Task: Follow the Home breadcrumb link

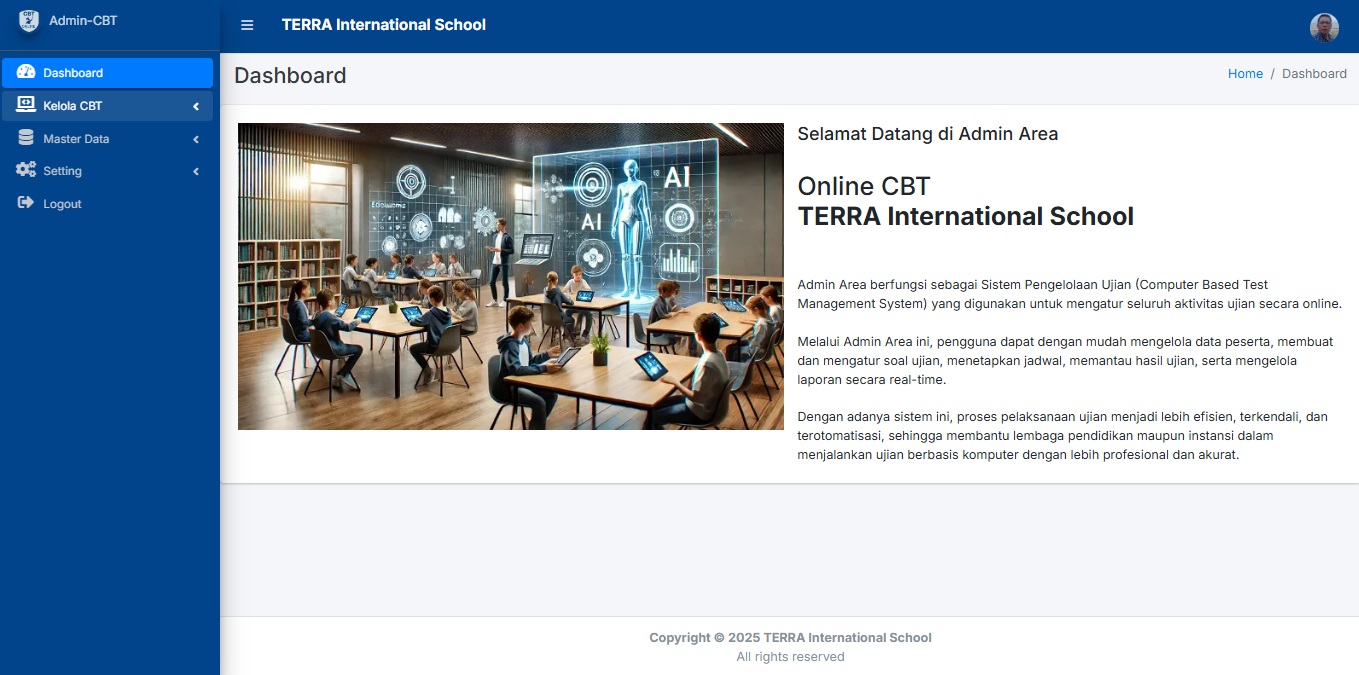Action: 1245,73
